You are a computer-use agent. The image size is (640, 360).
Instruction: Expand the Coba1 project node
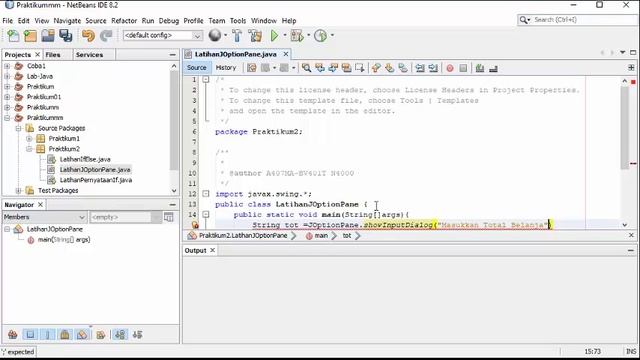pos(7,66)
